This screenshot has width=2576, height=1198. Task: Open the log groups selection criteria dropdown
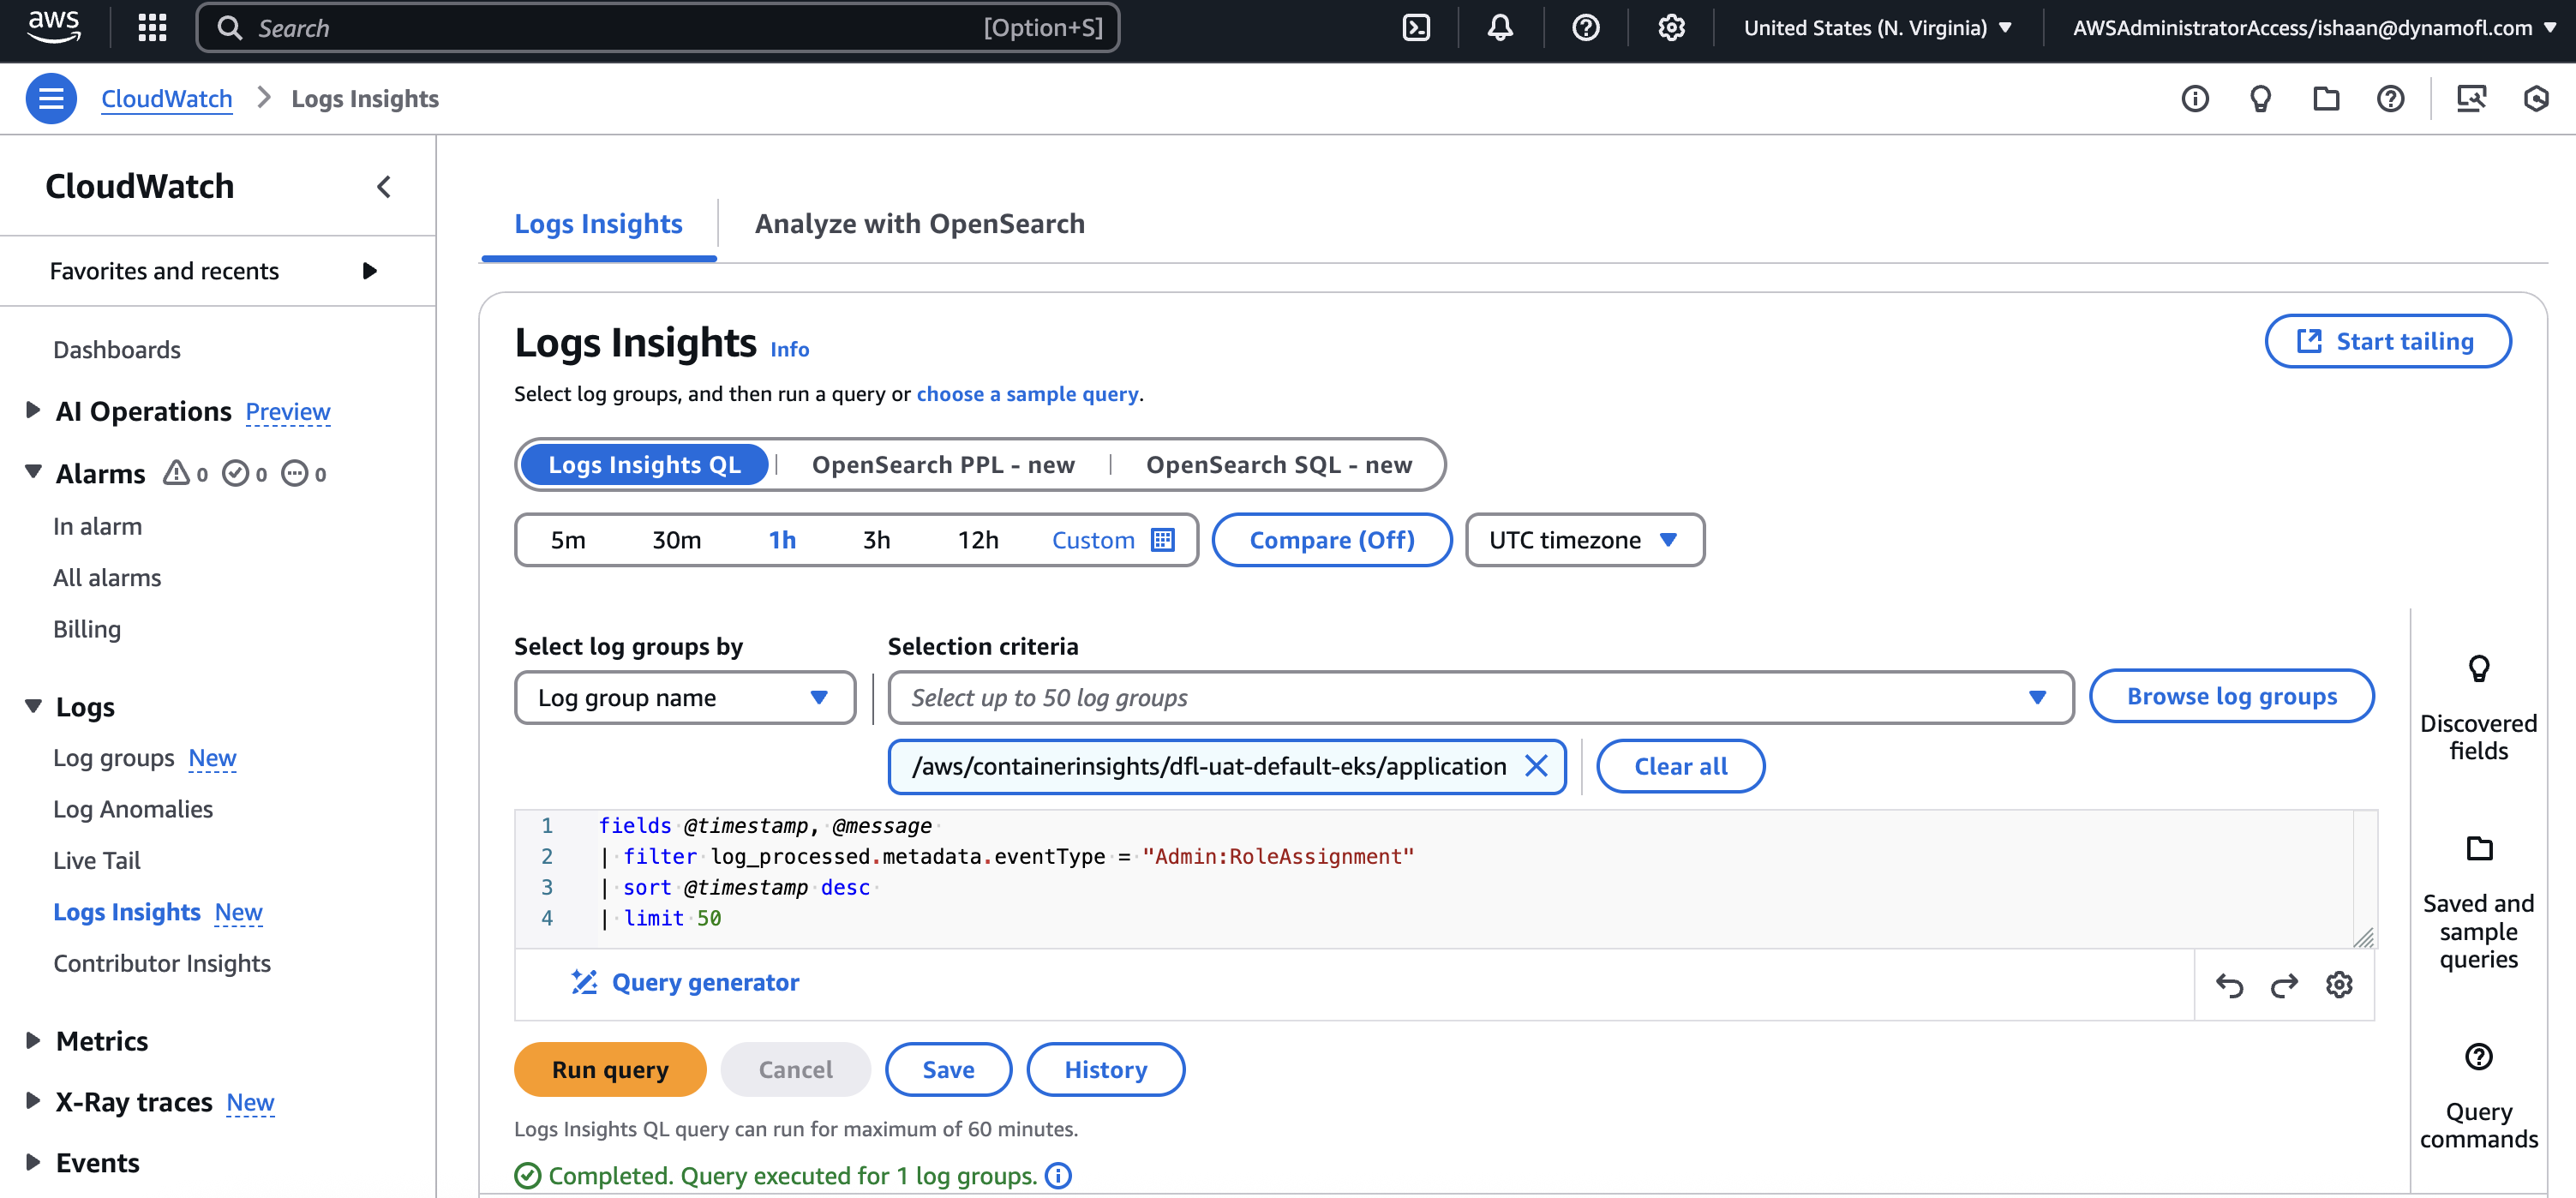1480,697
